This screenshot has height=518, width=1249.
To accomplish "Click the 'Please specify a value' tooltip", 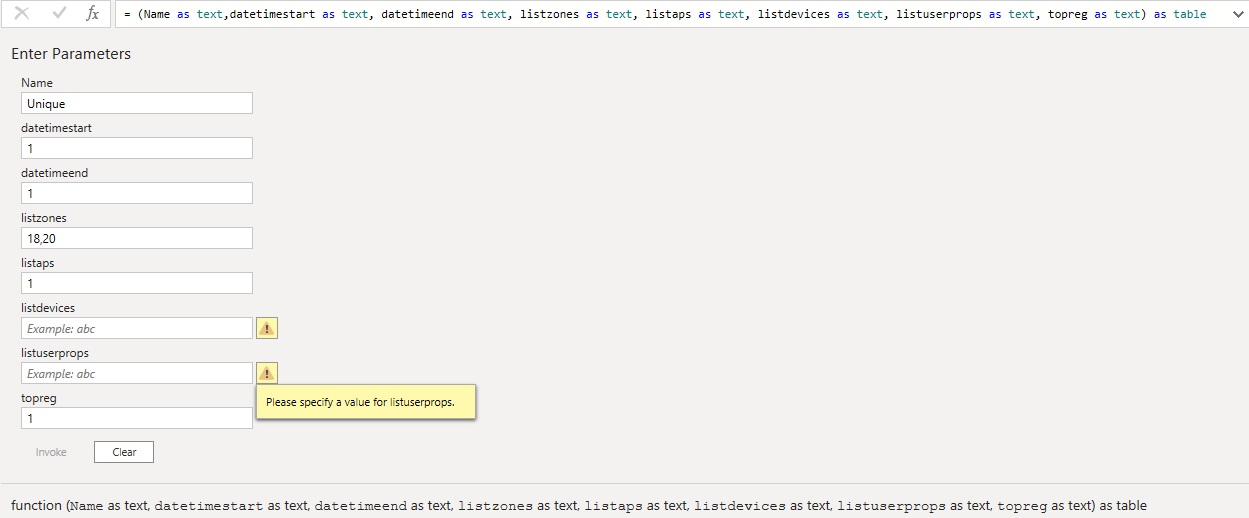I will (x=366, y=402).
